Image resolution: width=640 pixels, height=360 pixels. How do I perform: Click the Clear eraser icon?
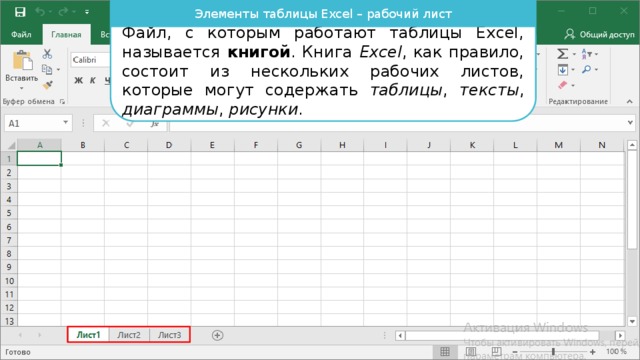click(563, 85)
